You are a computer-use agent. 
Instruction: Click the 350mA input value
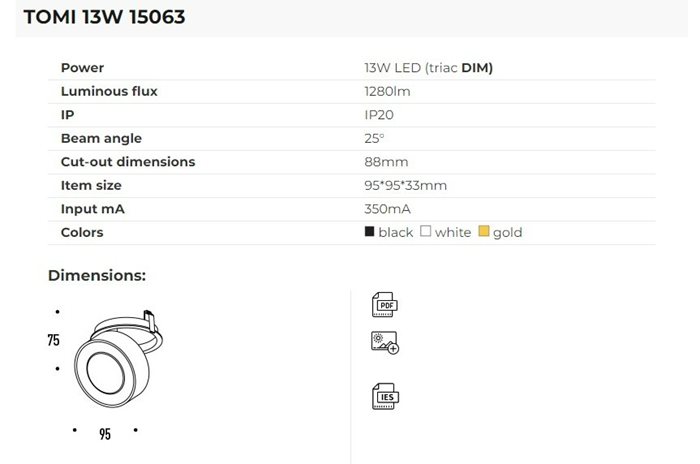click(x=388, y=208)
